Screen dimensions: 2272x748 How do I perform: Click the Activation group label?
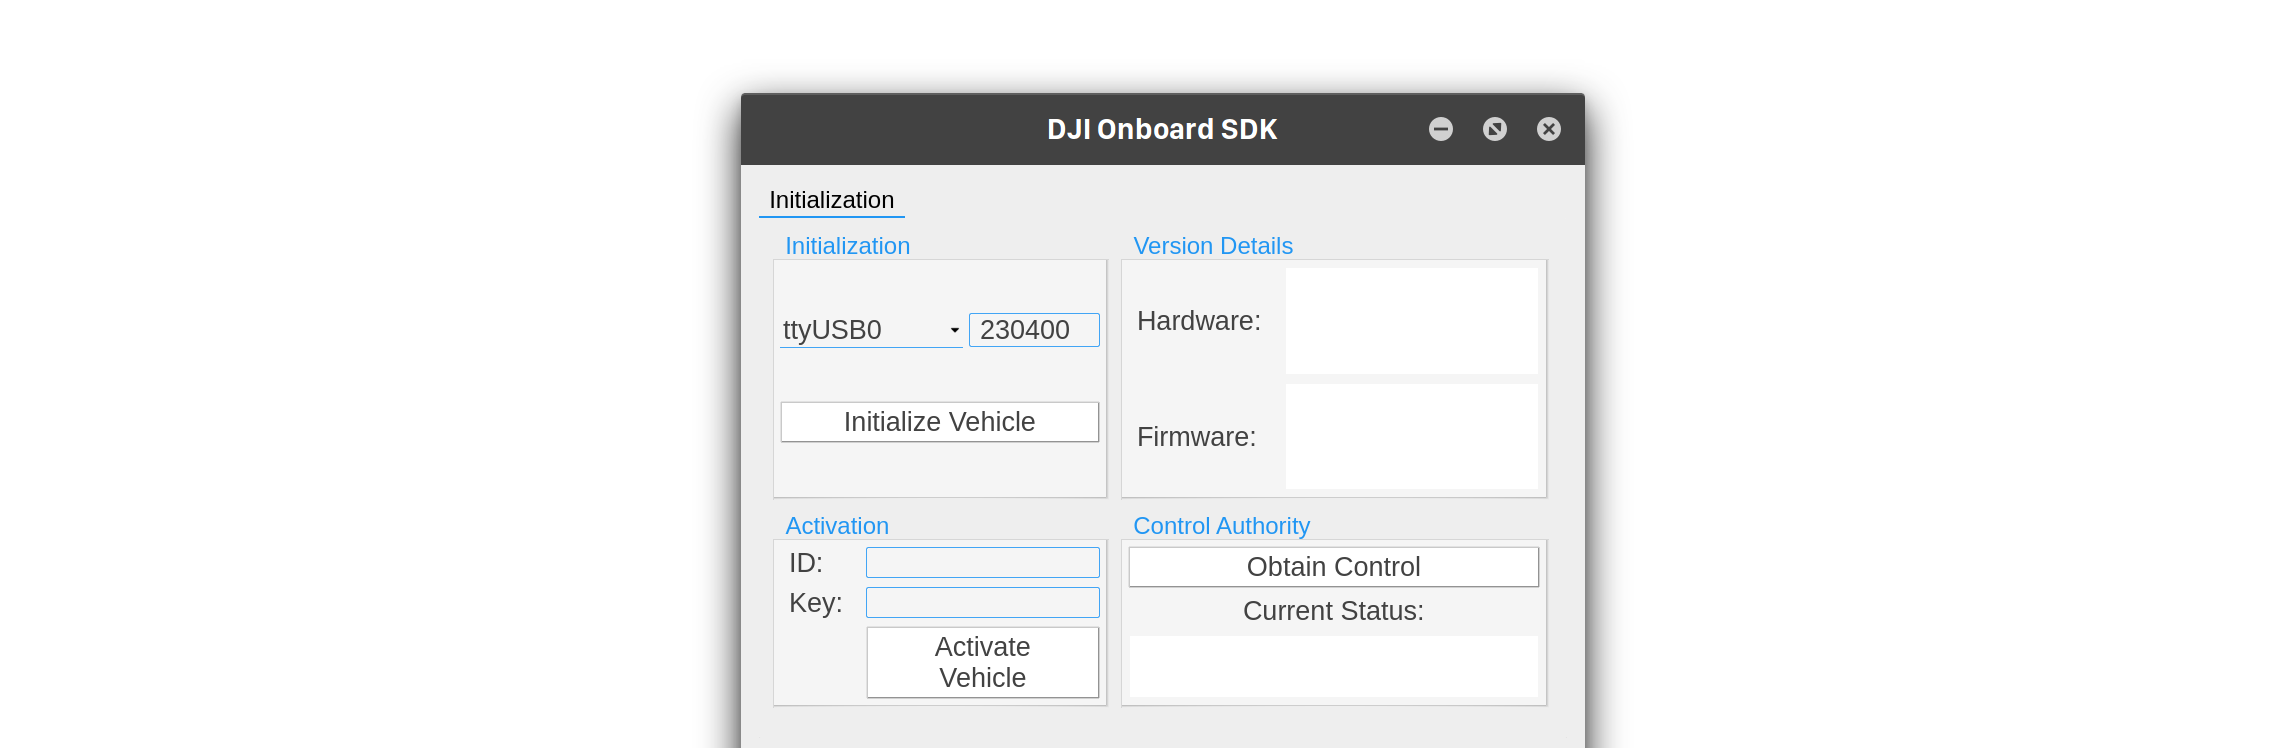837,526
